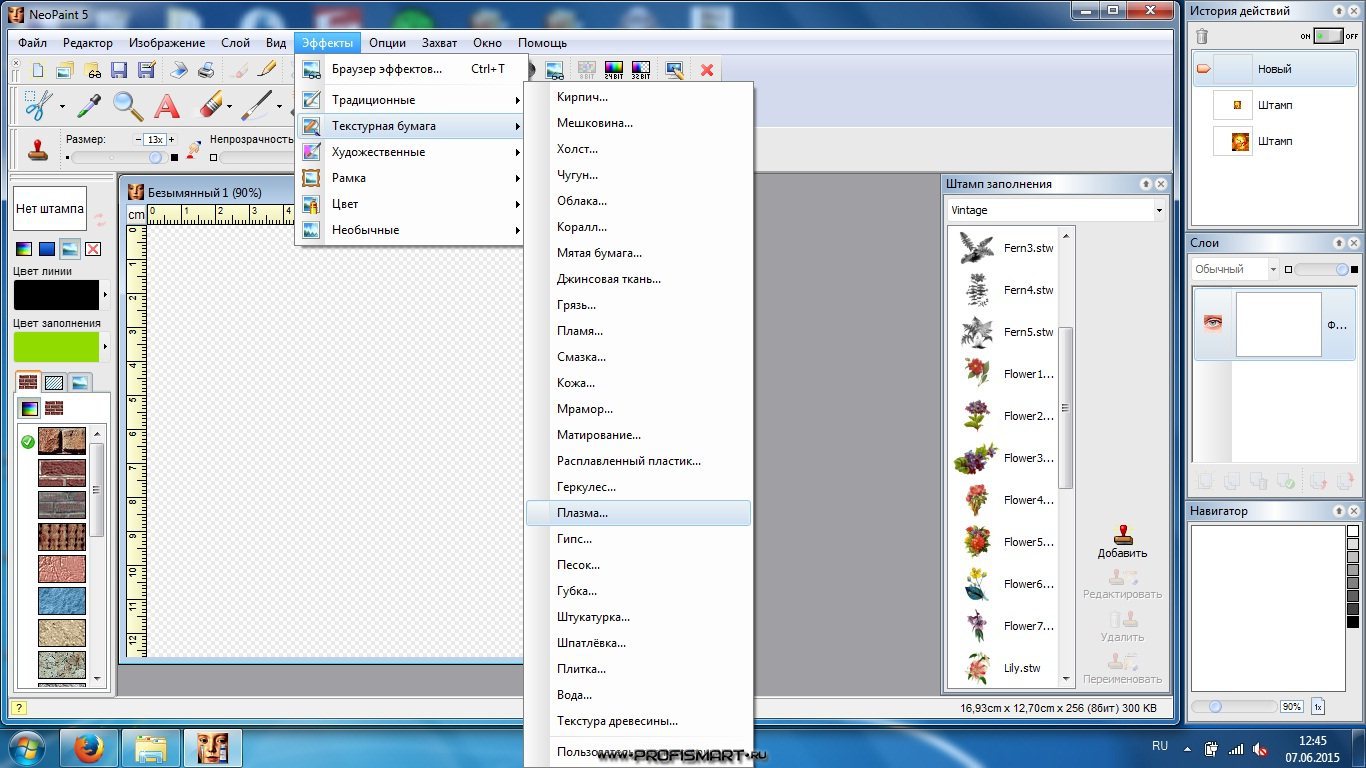Select Кирпич texture effect
This screenshot has height=768, width=1366.
638,97
